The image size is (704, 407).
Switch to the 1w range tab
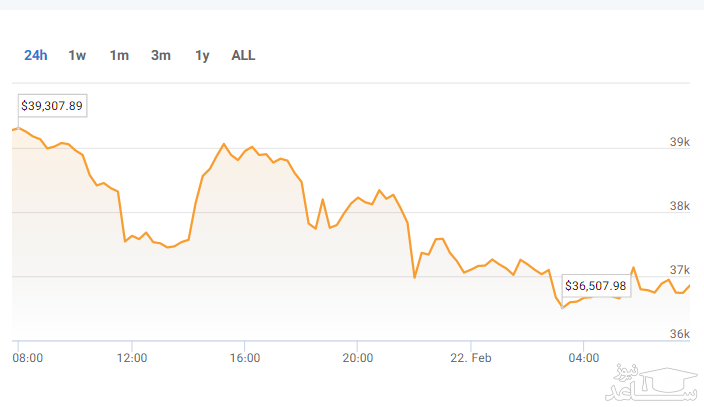[x=77, y=55]
